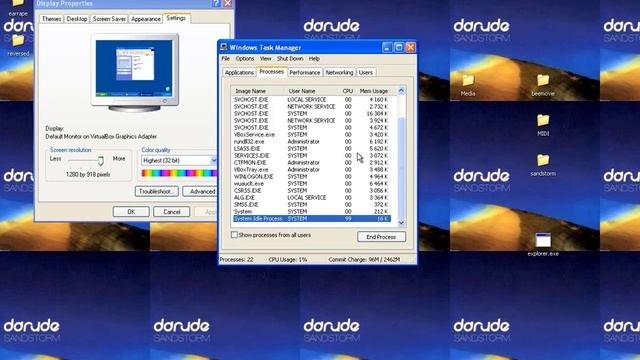Viewport: 640px width, 360px height.
Task: Open Desktop tab in Display Properties
Action: coord(77,19)
